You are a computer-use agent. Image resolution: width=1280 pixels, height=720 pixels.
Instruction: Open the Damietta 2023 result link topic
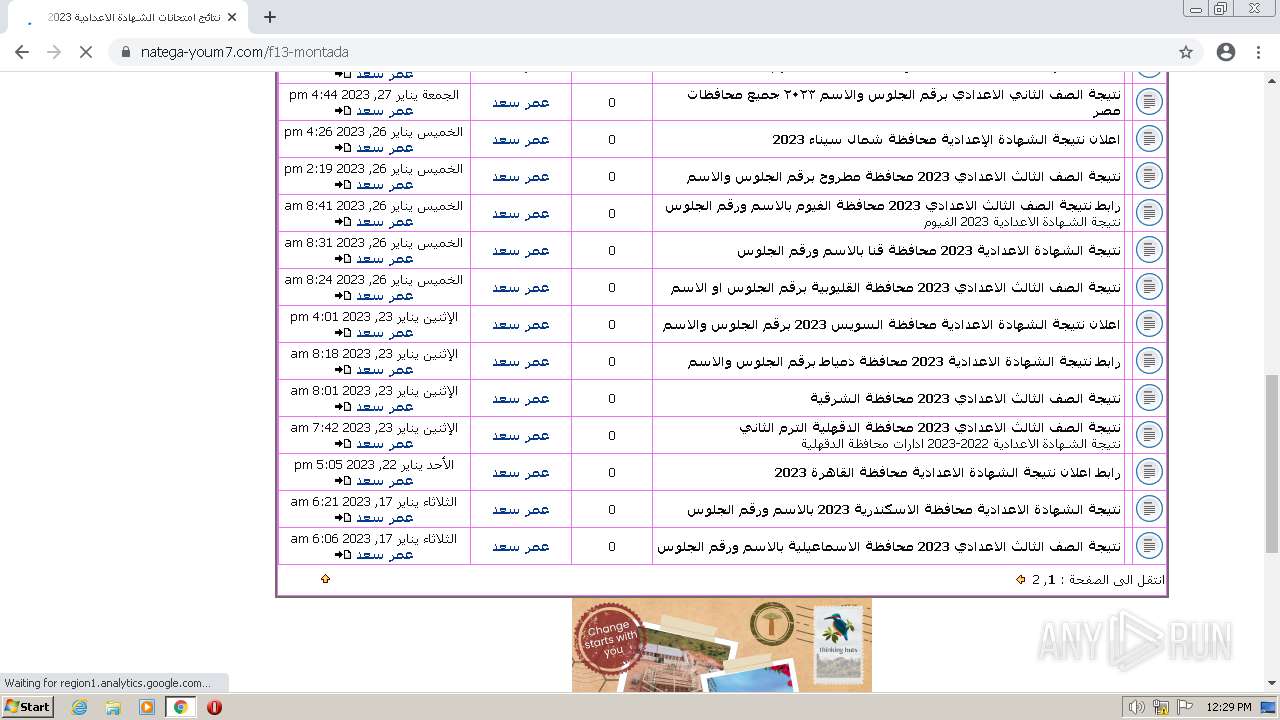(904, 361)
